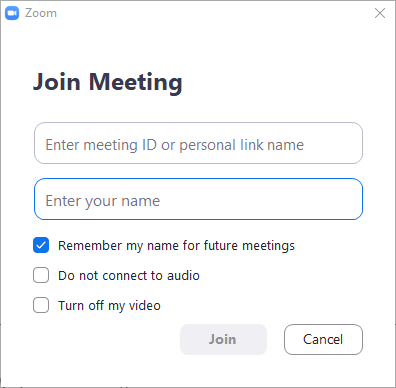Uncheck Remember my name for future meetings

click(41, 245)
